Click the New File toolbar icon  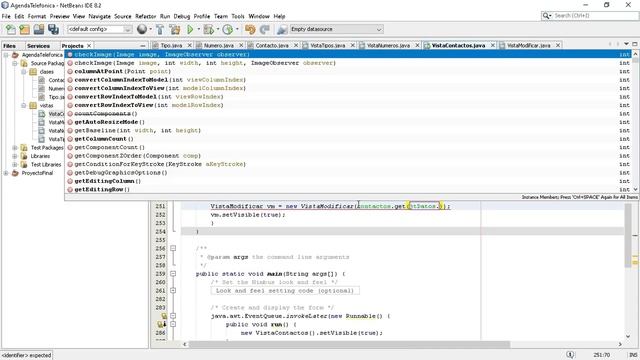click(11, 29)
